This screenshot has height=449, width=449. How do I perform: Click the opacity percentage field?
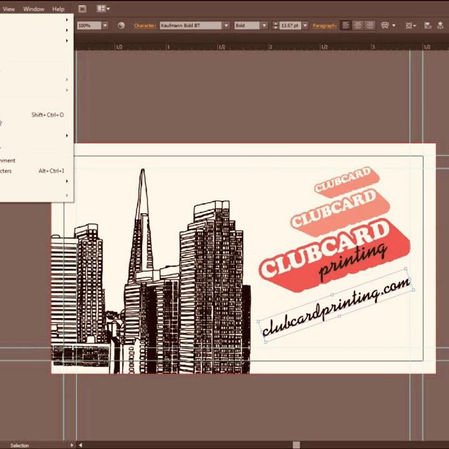(89, 26)
